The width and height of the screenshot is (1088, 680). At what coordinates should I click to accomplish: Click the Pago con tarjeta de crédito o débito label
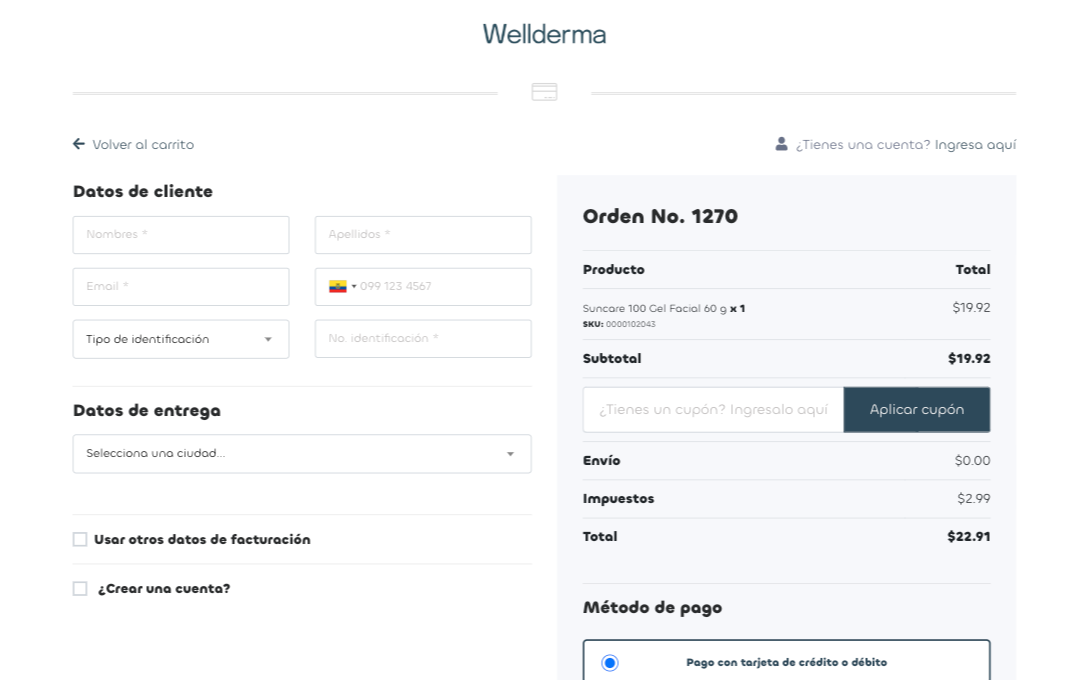[x=786, y=662]
